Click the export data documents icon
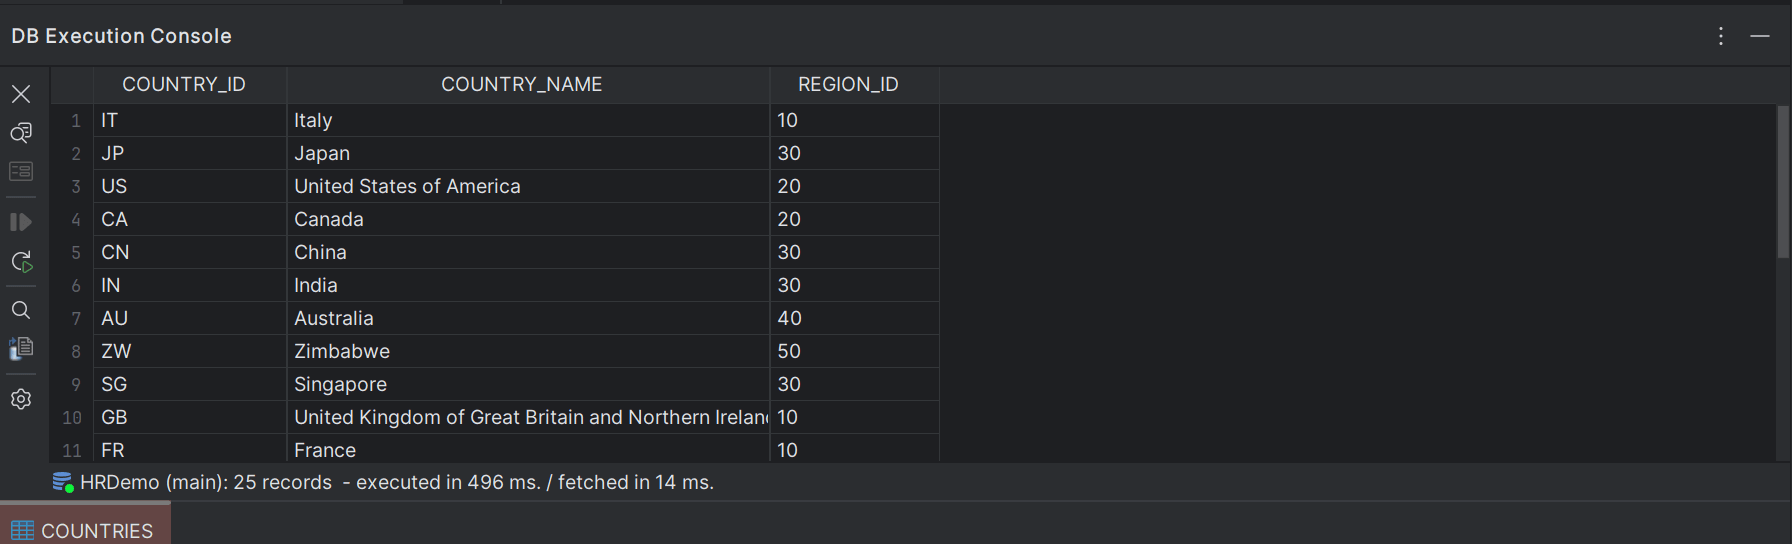The image size is (1792, 544). (x=21, y=348)
